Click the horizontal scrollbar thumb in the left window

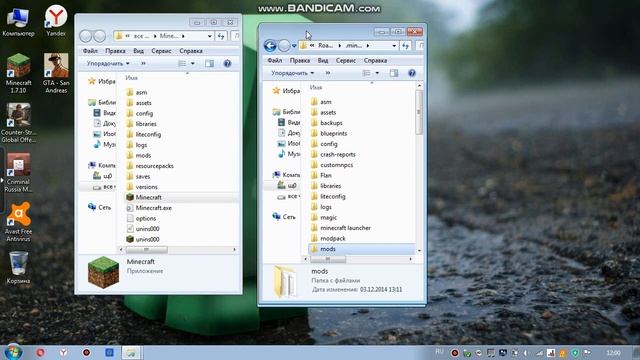pos(146,249)
